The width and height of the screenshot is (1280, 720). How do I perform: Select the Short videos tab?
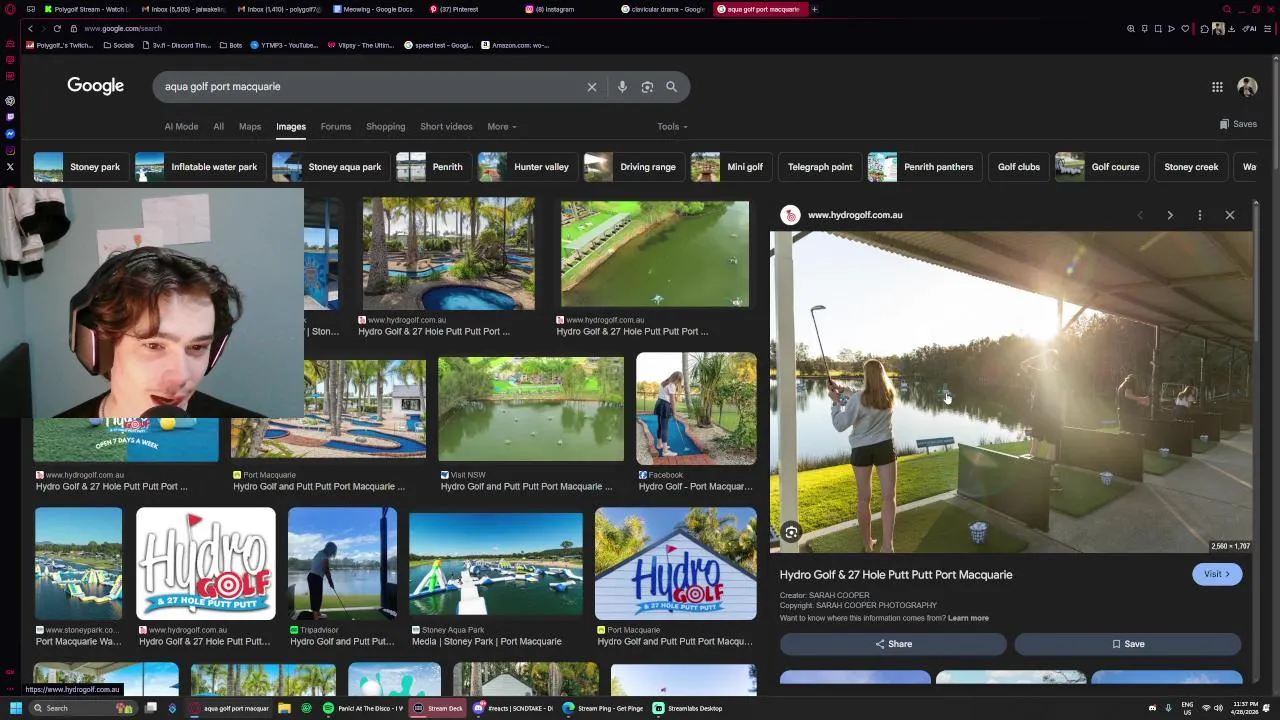(446, 127)
